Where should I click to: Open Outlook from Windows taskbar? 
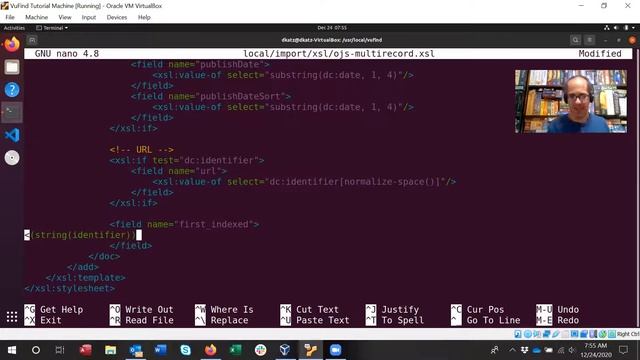tap(136, 350)
